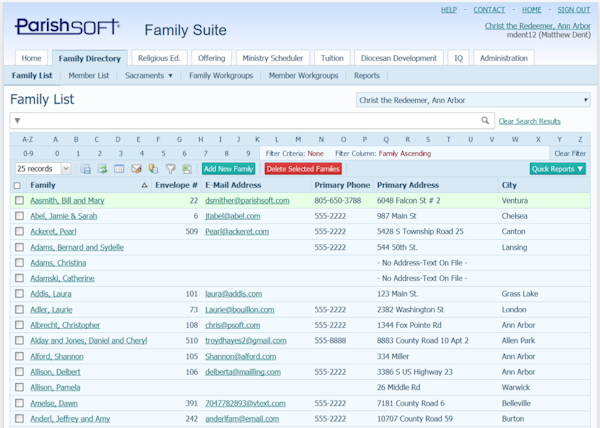Image resolution: width=600 pixels, height=428 pixels.
Task: Switch to the Religious Ed. tab
Action: point(159,58)
